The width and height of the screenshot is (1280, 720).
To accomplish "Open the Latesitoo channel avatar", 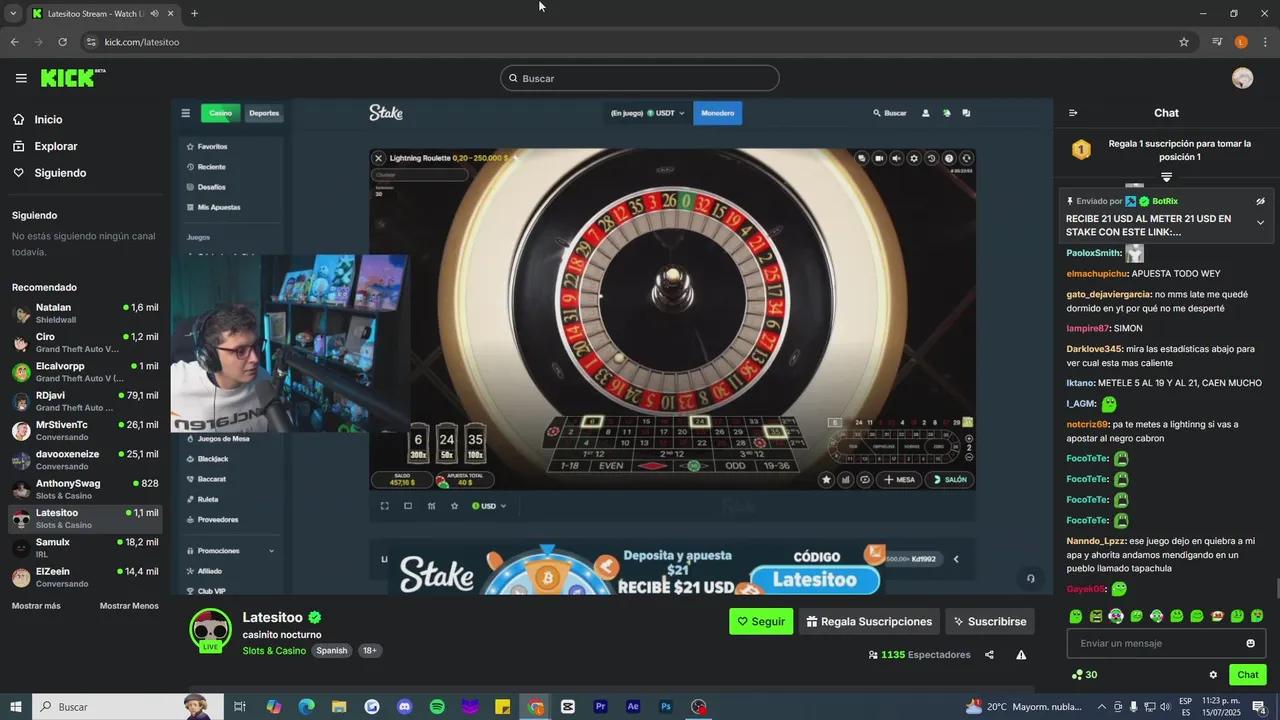I will click(211, 629).
